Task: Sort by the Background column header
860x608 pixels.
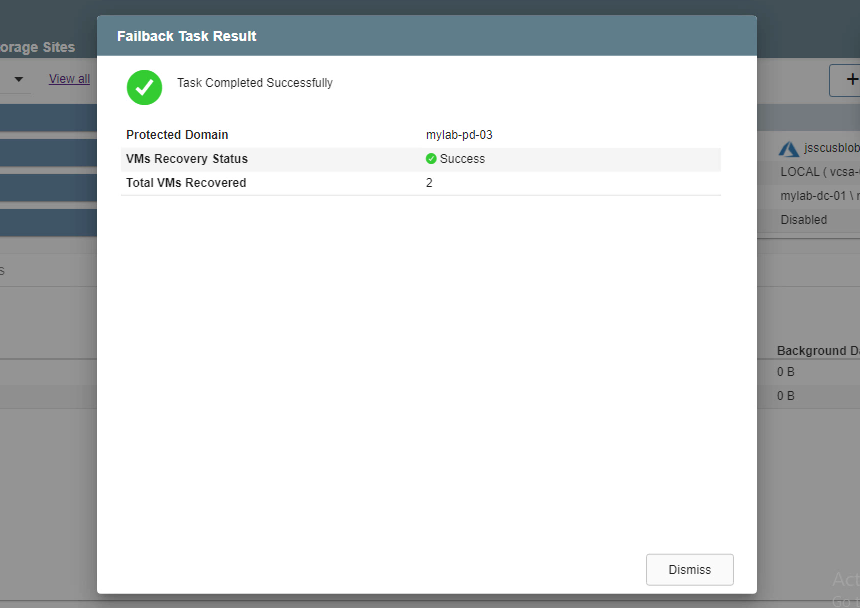Action: pos(817,351)
